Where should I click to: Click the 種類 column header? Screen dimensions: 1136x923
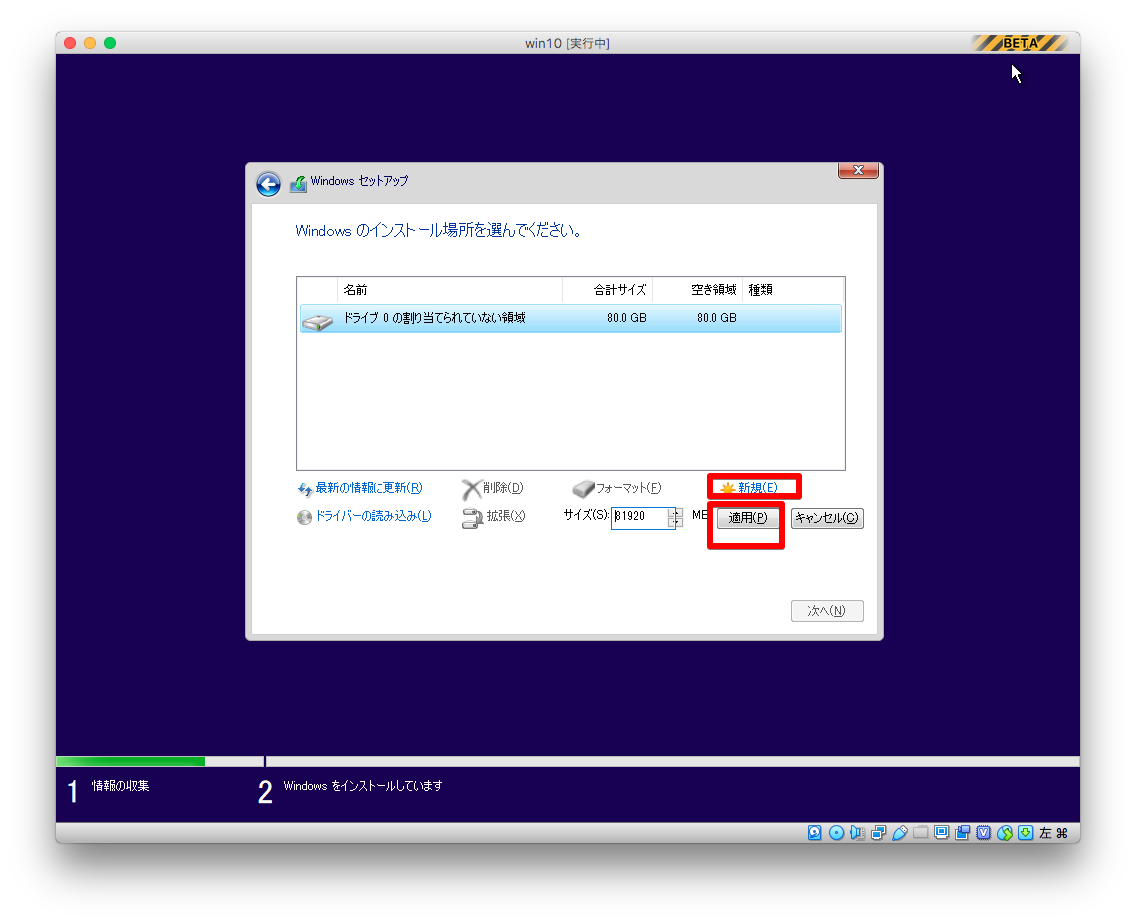coord(793,290)
